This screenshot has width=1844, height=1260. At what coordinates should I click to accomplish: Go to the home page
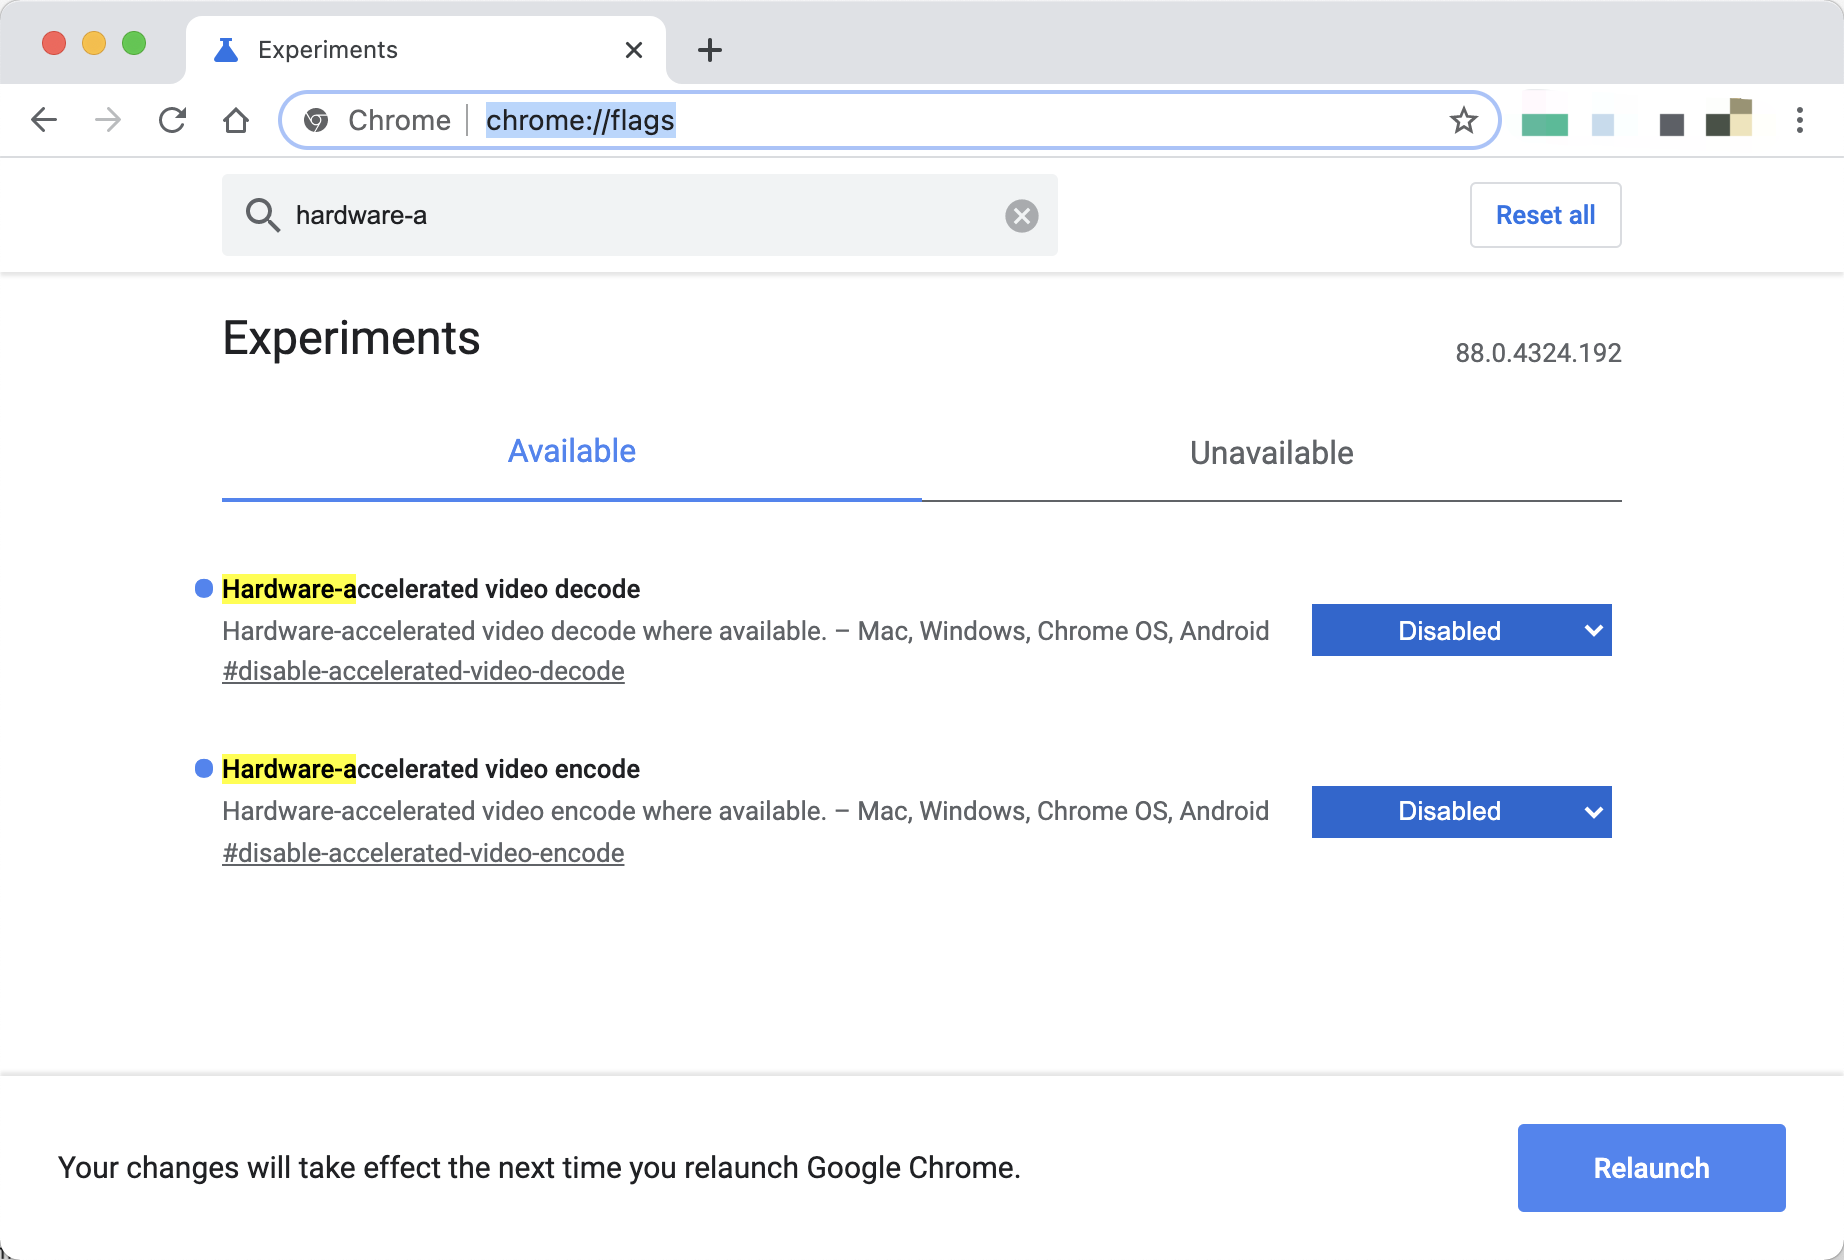point(236,121)
